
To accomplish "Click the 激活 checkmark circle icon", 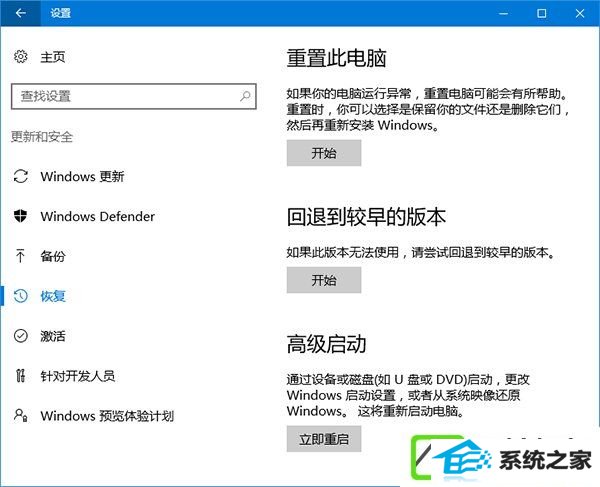I will pos(21,336).
